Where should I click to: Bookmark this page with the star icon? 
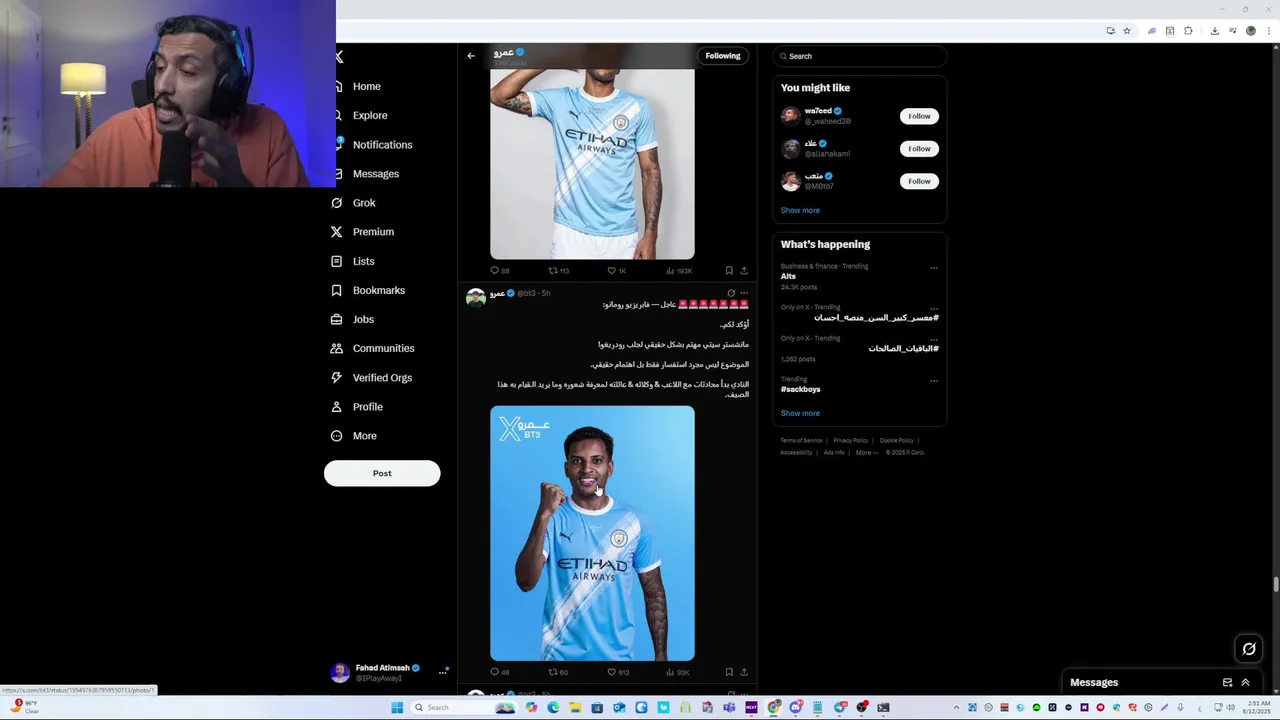tap(1127, 31)
